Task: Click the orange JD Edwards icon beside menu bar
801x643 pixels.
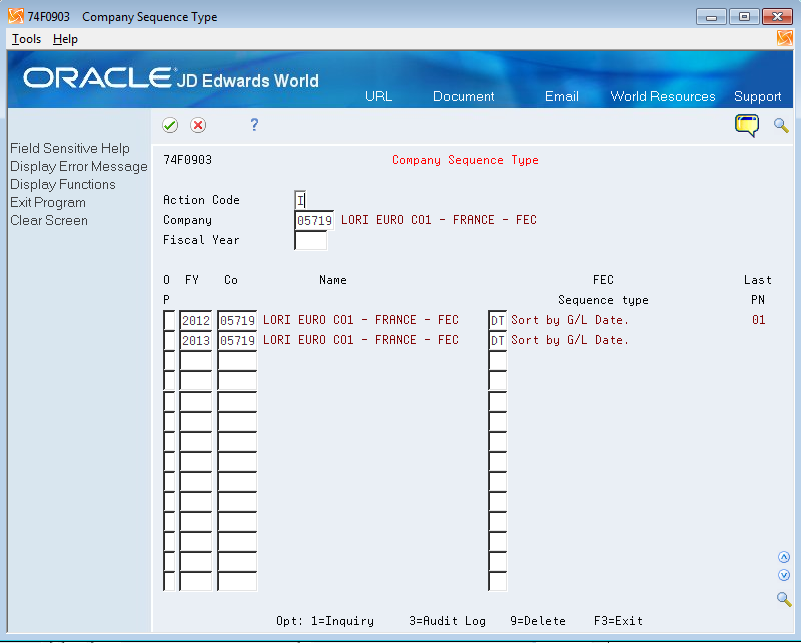Action: click(784, 38)
